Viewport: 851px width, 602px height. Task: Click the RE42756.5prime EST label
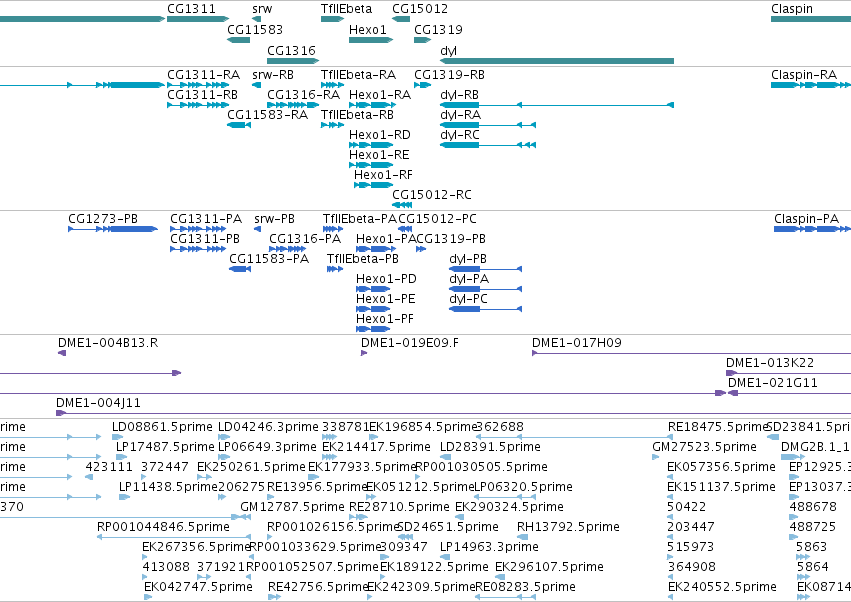(318, 587)
